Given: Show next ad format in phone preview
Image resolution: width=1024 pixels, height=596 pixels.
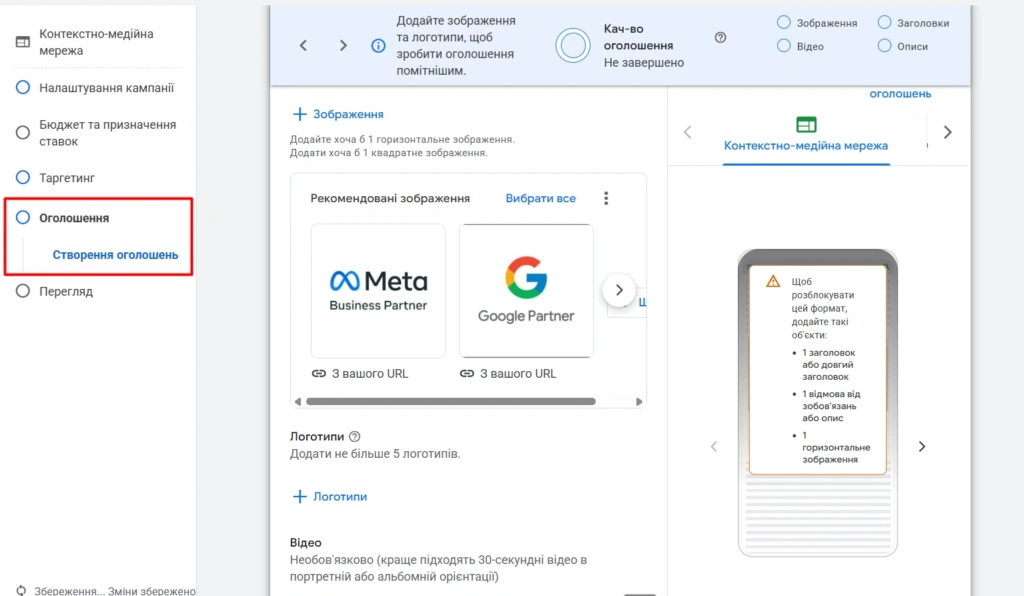Looking at the screenshot, I should click(921, 447).
